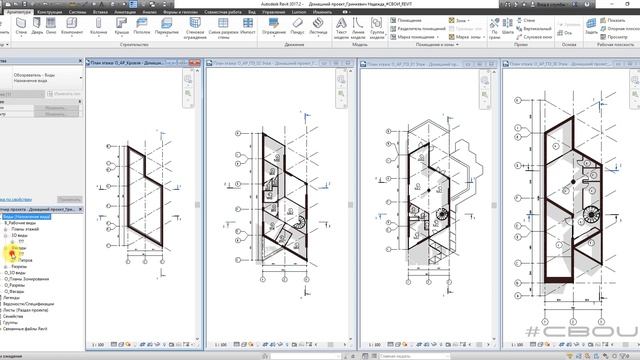Open the Конструкция ribbon tab

click(x=49, y=12)
